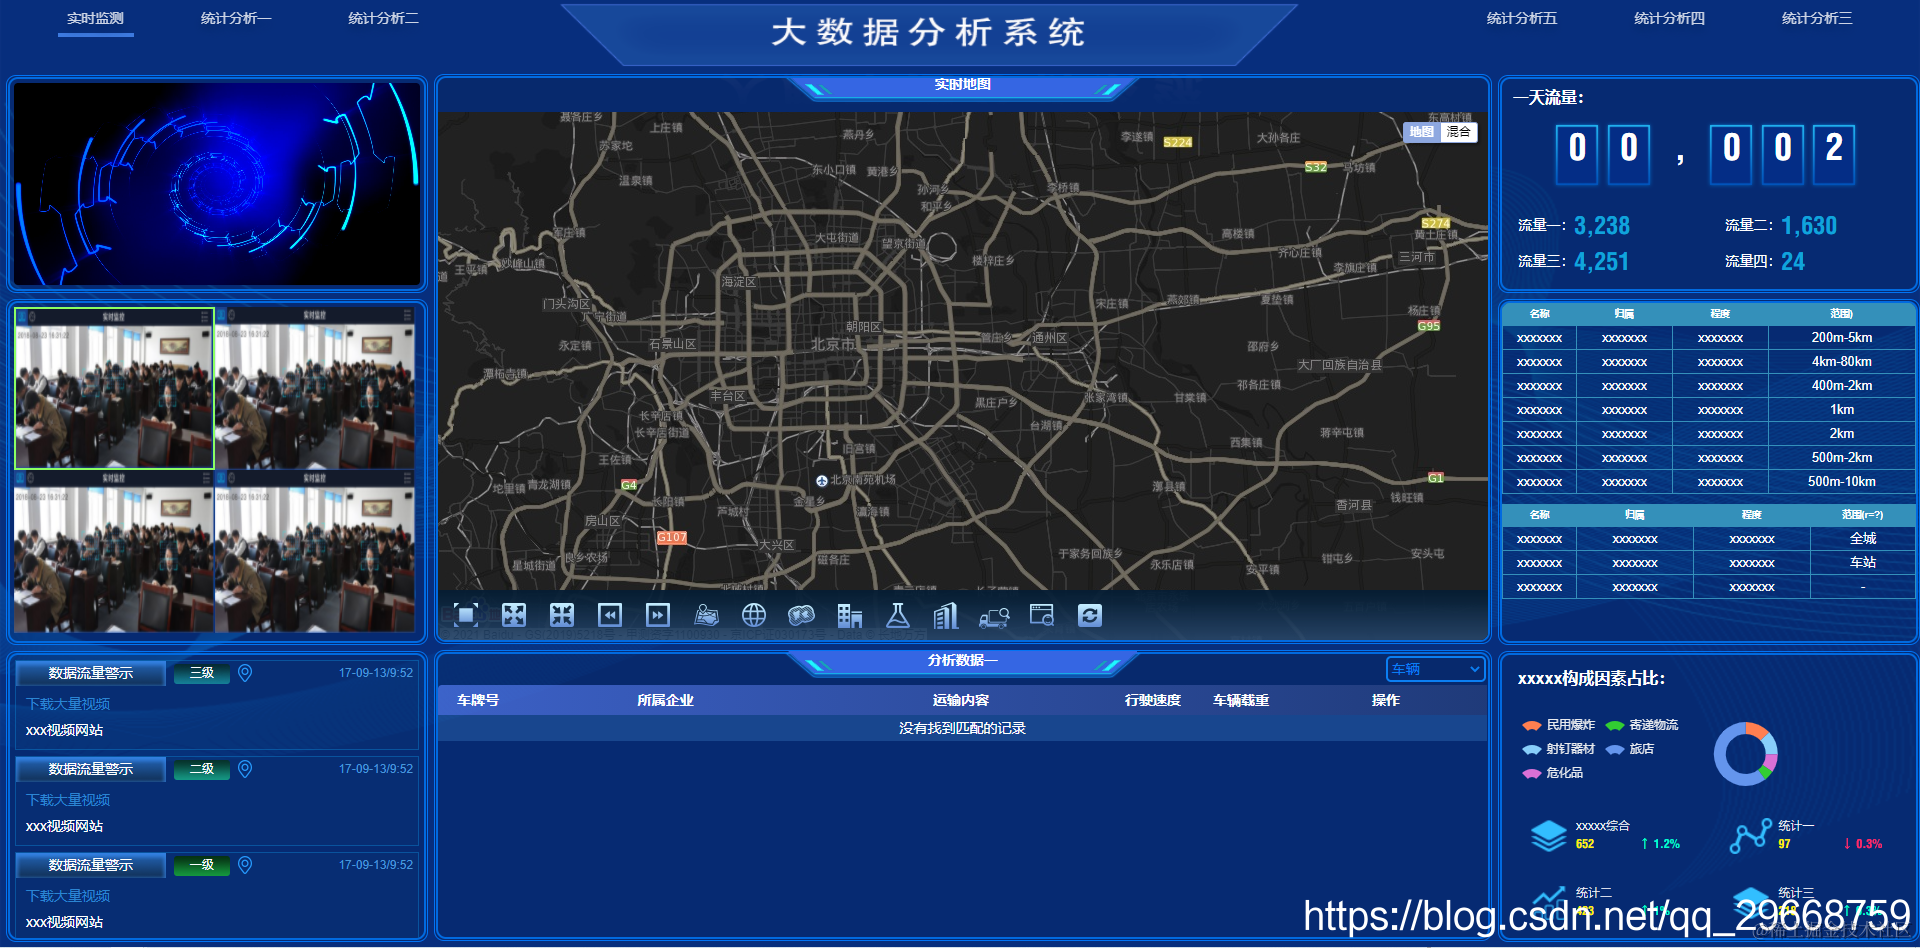
Task: Click location pin next to 三级 alert
Action: 245,673
